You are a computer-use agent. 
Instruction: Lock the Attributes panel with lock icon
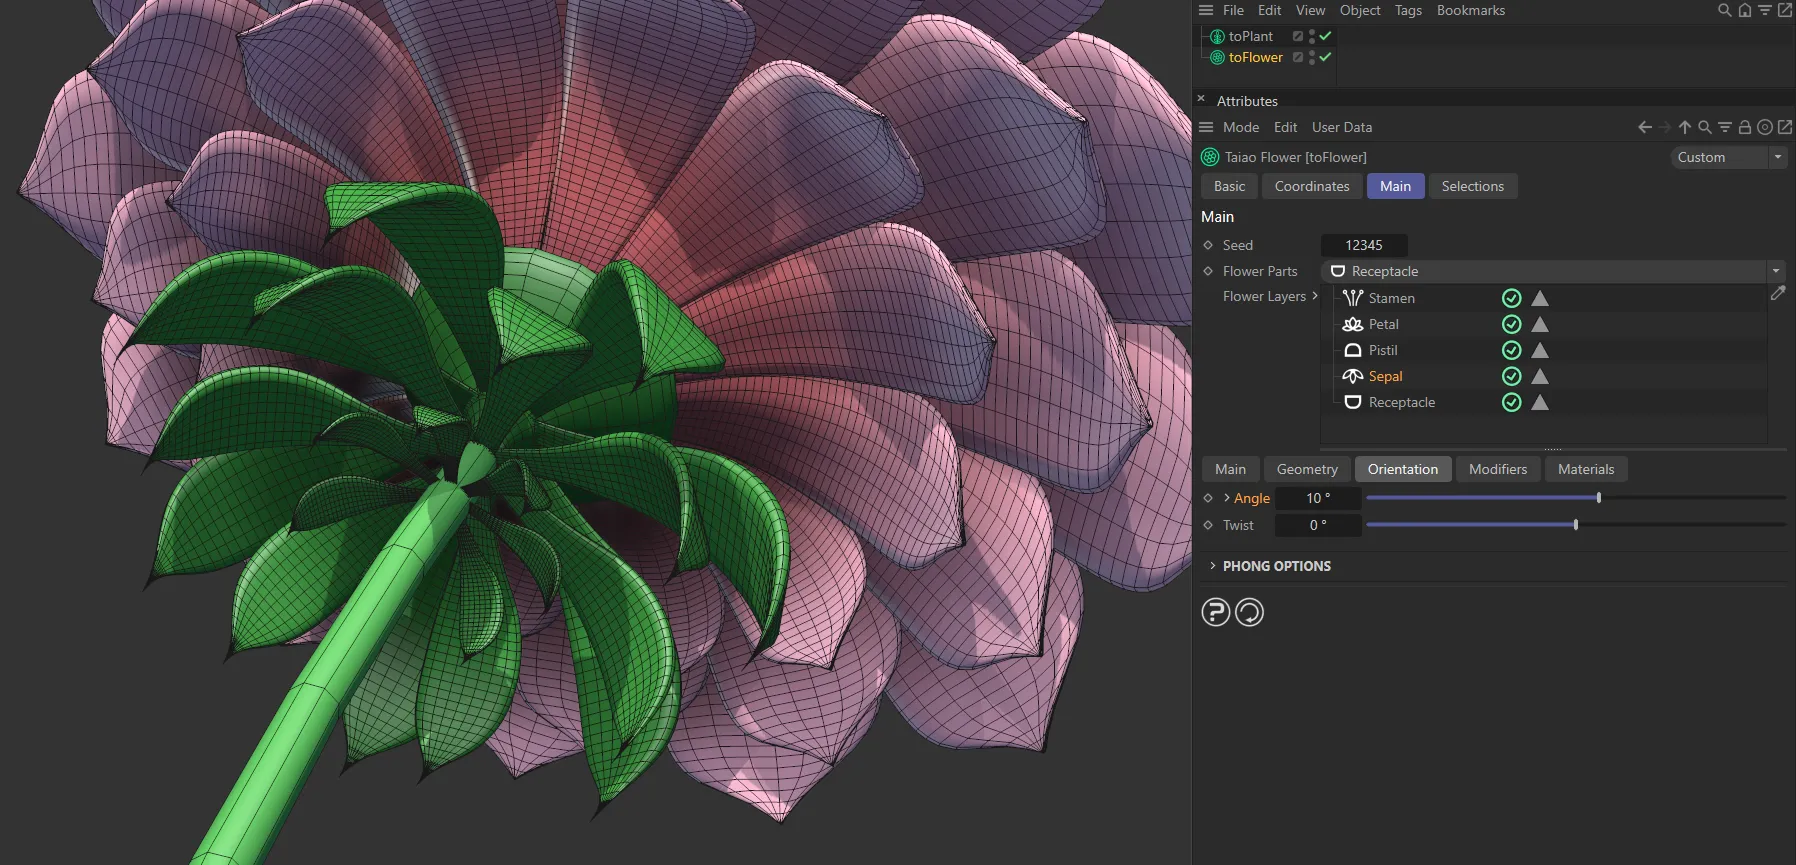pos(1745,127)
